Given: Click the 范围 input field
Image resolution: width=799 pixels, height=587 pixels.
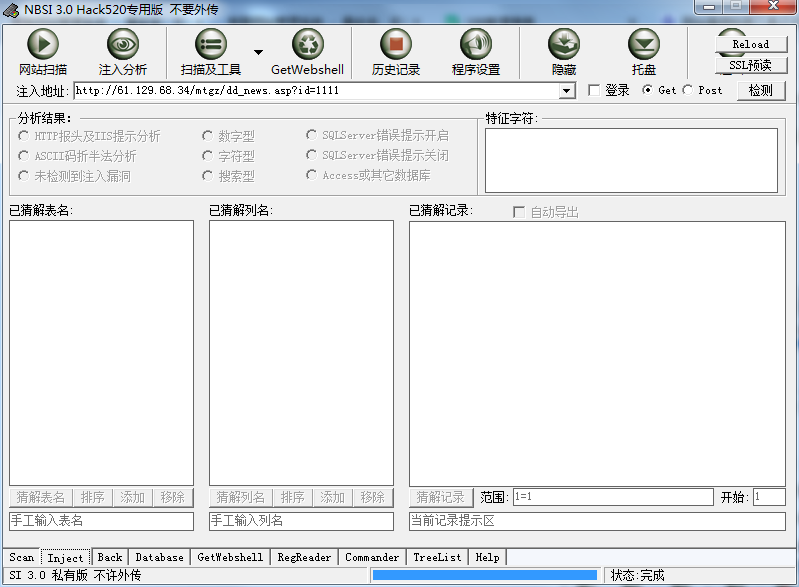Looking at the screenshot, I should pyautogui.click(x=612, y=497).
